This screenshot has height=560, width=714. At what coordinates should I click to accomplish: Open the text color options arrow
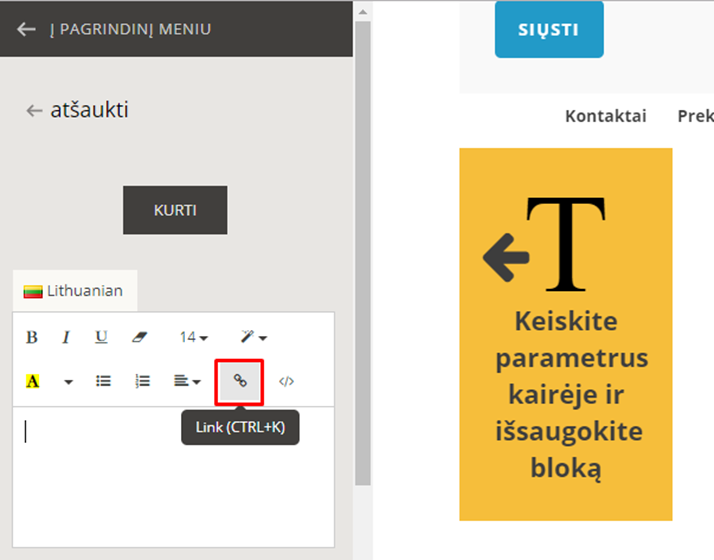tap(68, 382)
